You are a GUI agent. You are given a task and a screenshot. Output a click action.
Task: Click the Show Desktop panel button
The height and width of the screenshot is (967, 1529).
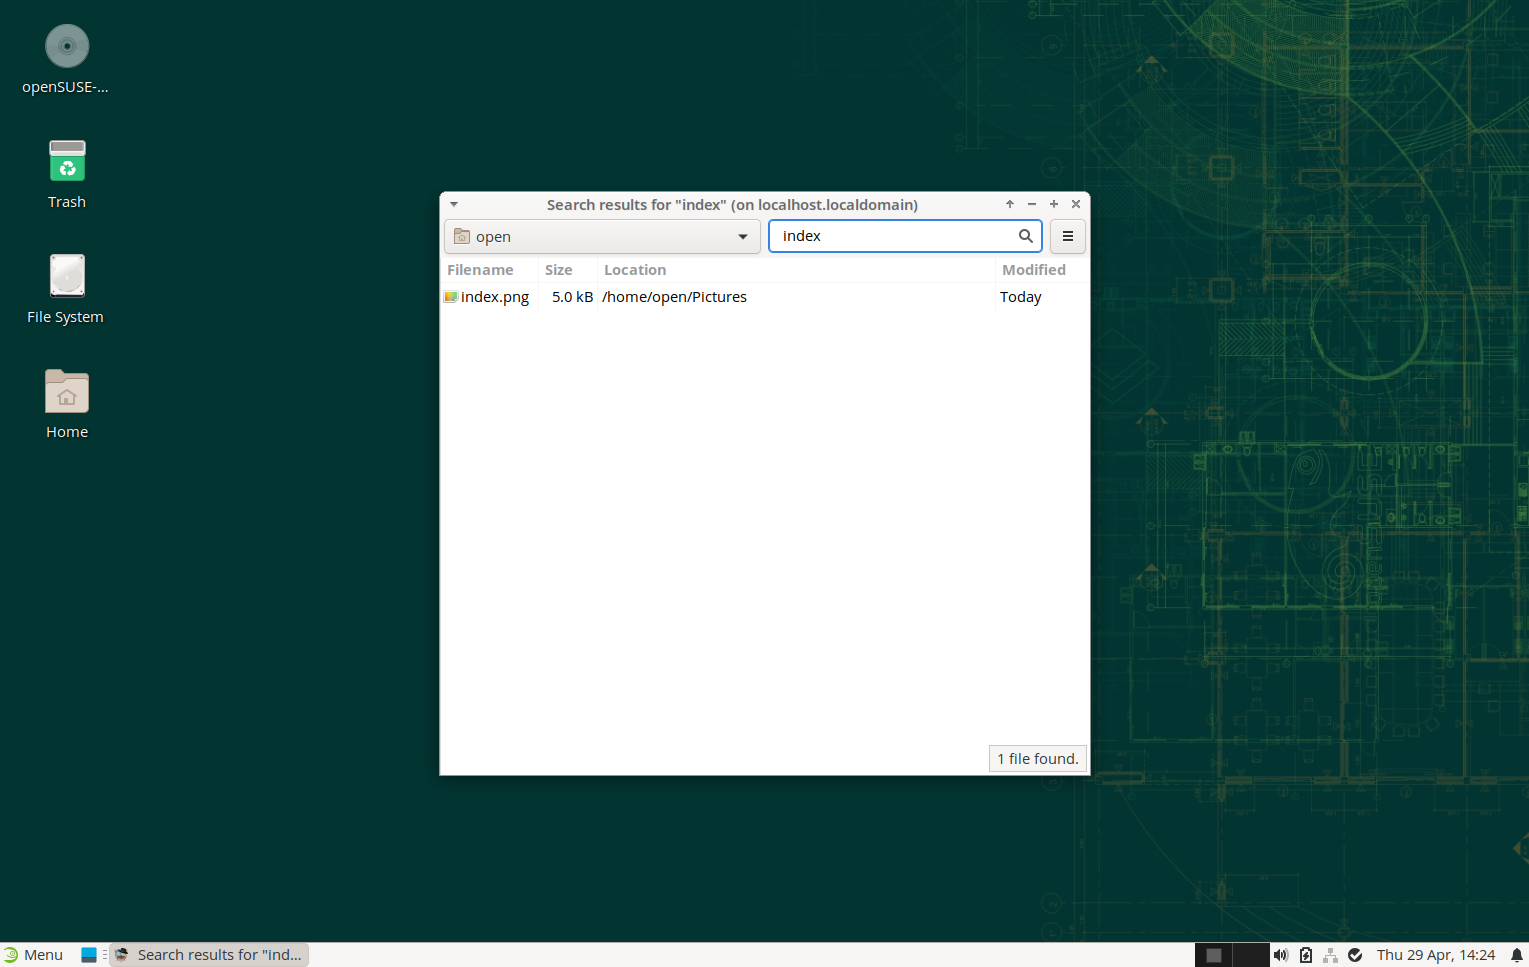click(89, 955)
